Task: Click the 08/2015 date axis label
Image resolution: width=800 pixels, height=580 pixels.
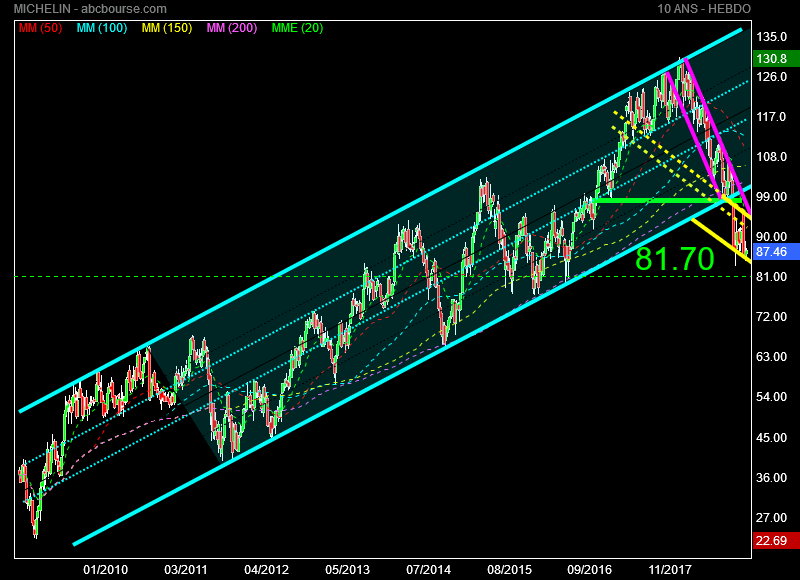Action: 509,569
